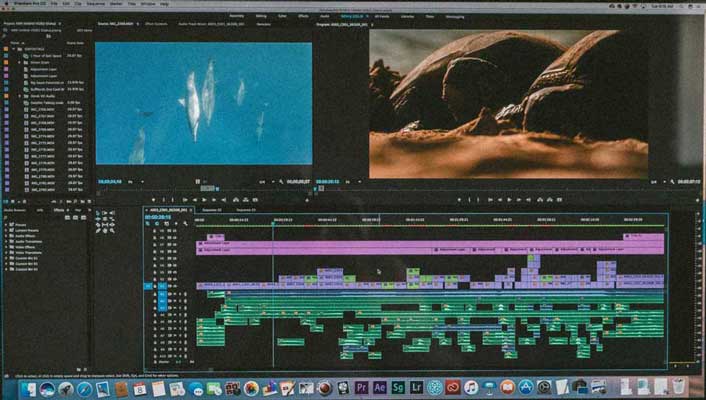Click the Finder icon in the Dock
The width and height of the screenshot is (706, 400).
click(30, 388)
